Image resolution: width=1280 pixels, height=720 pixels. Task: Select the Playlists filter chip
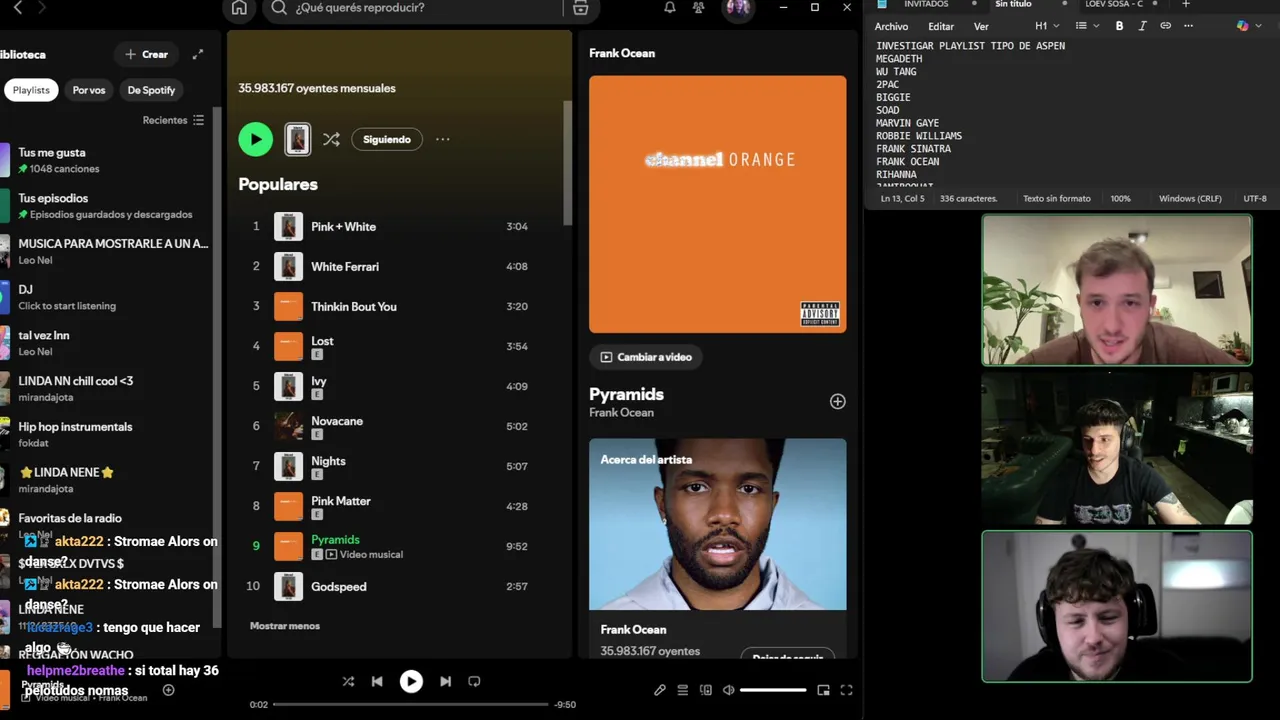tap(31, 90)
